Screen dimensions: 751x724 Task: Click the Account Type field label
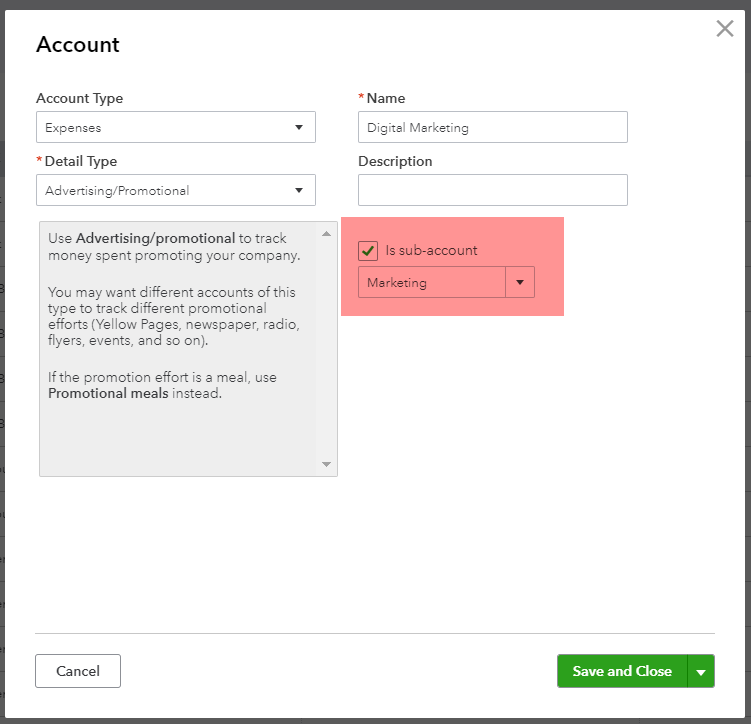80,98
